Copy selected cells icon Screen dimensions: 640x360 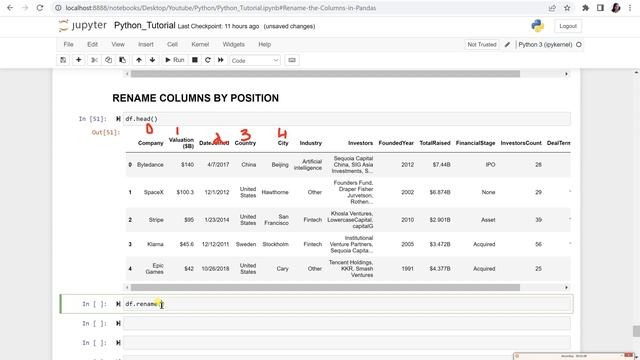pos(108,60)
